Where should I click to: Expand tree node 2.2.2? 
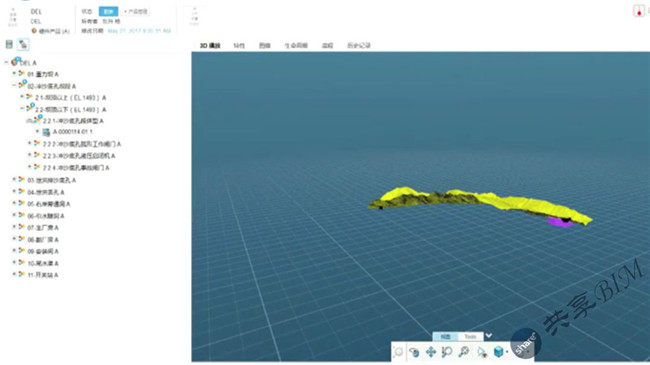coord(29,143)
